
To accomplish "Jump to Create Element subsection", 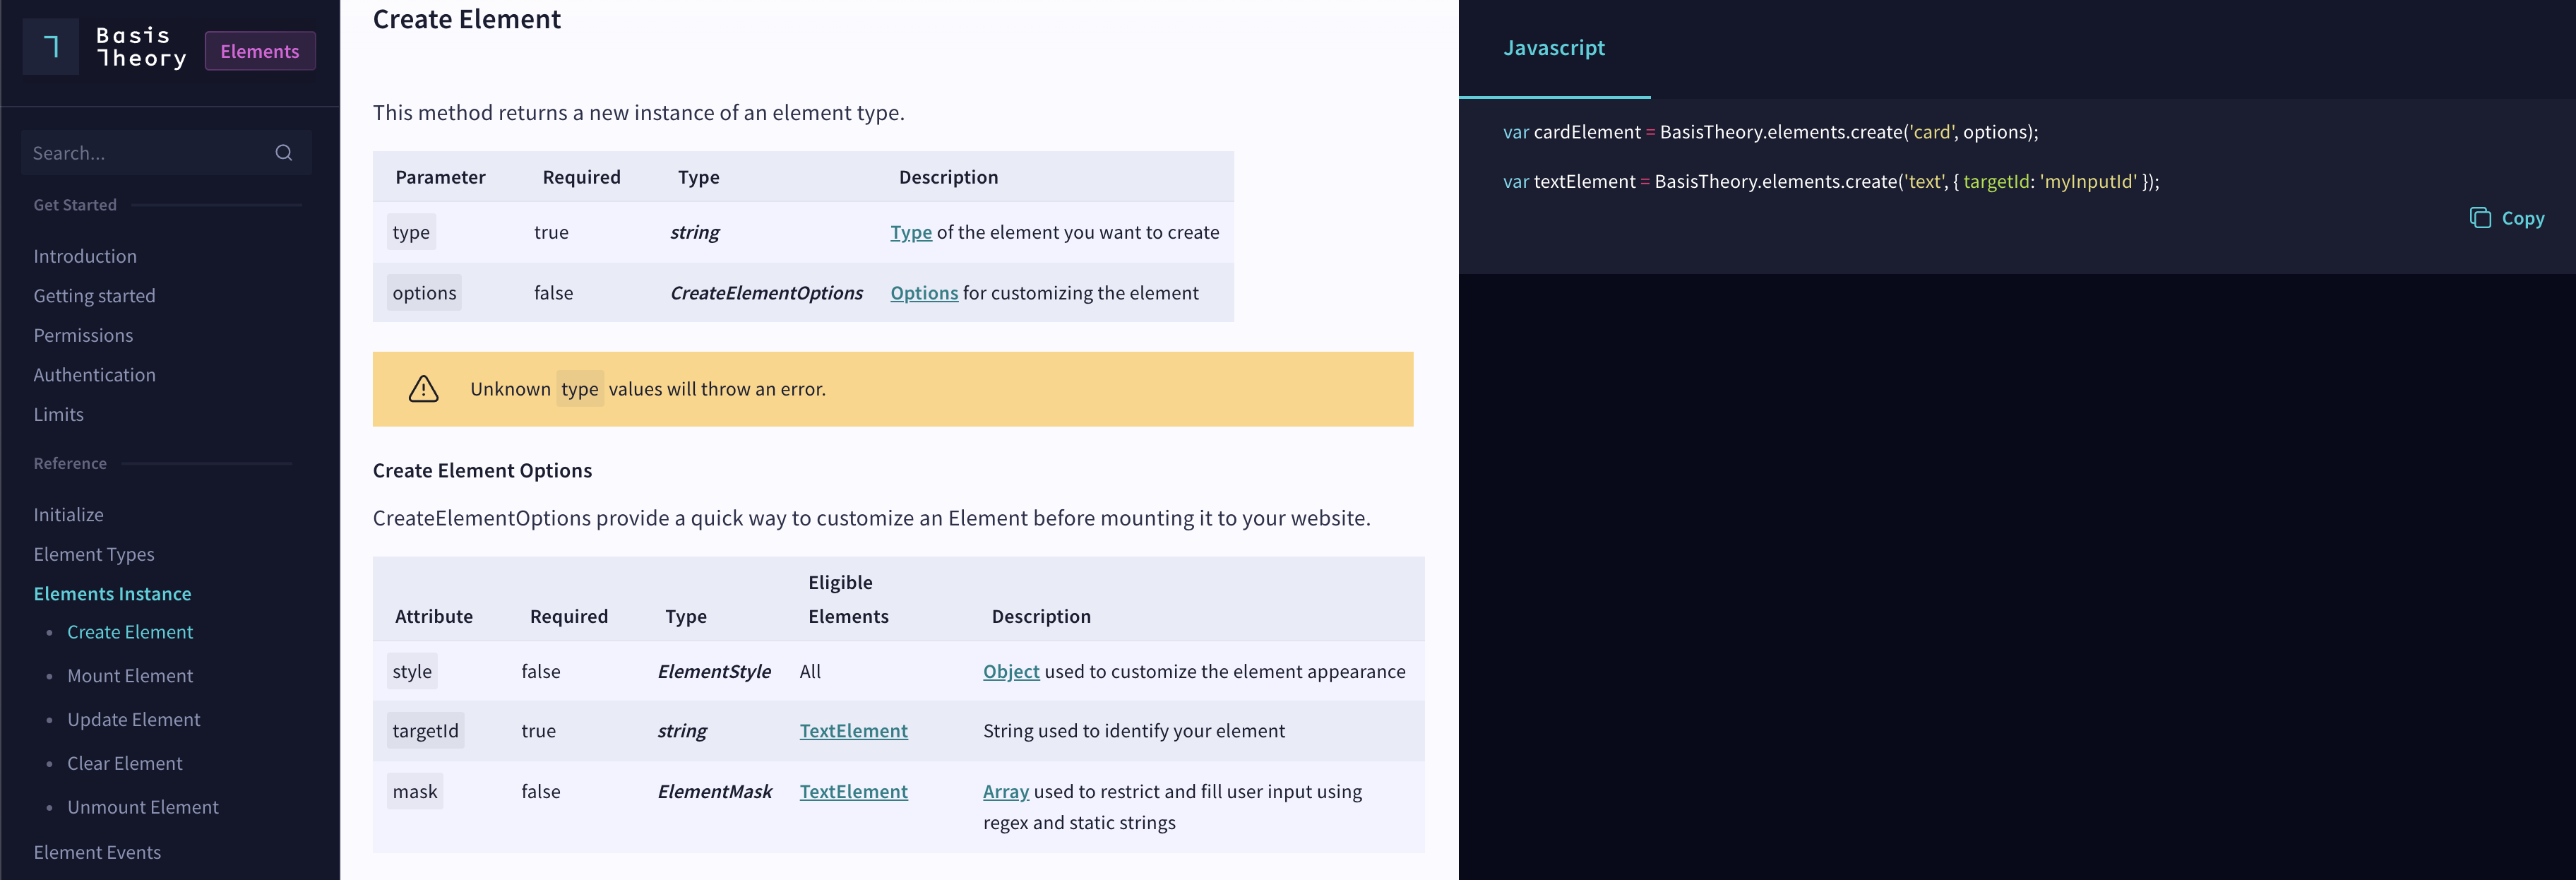I will pos(130,632).
